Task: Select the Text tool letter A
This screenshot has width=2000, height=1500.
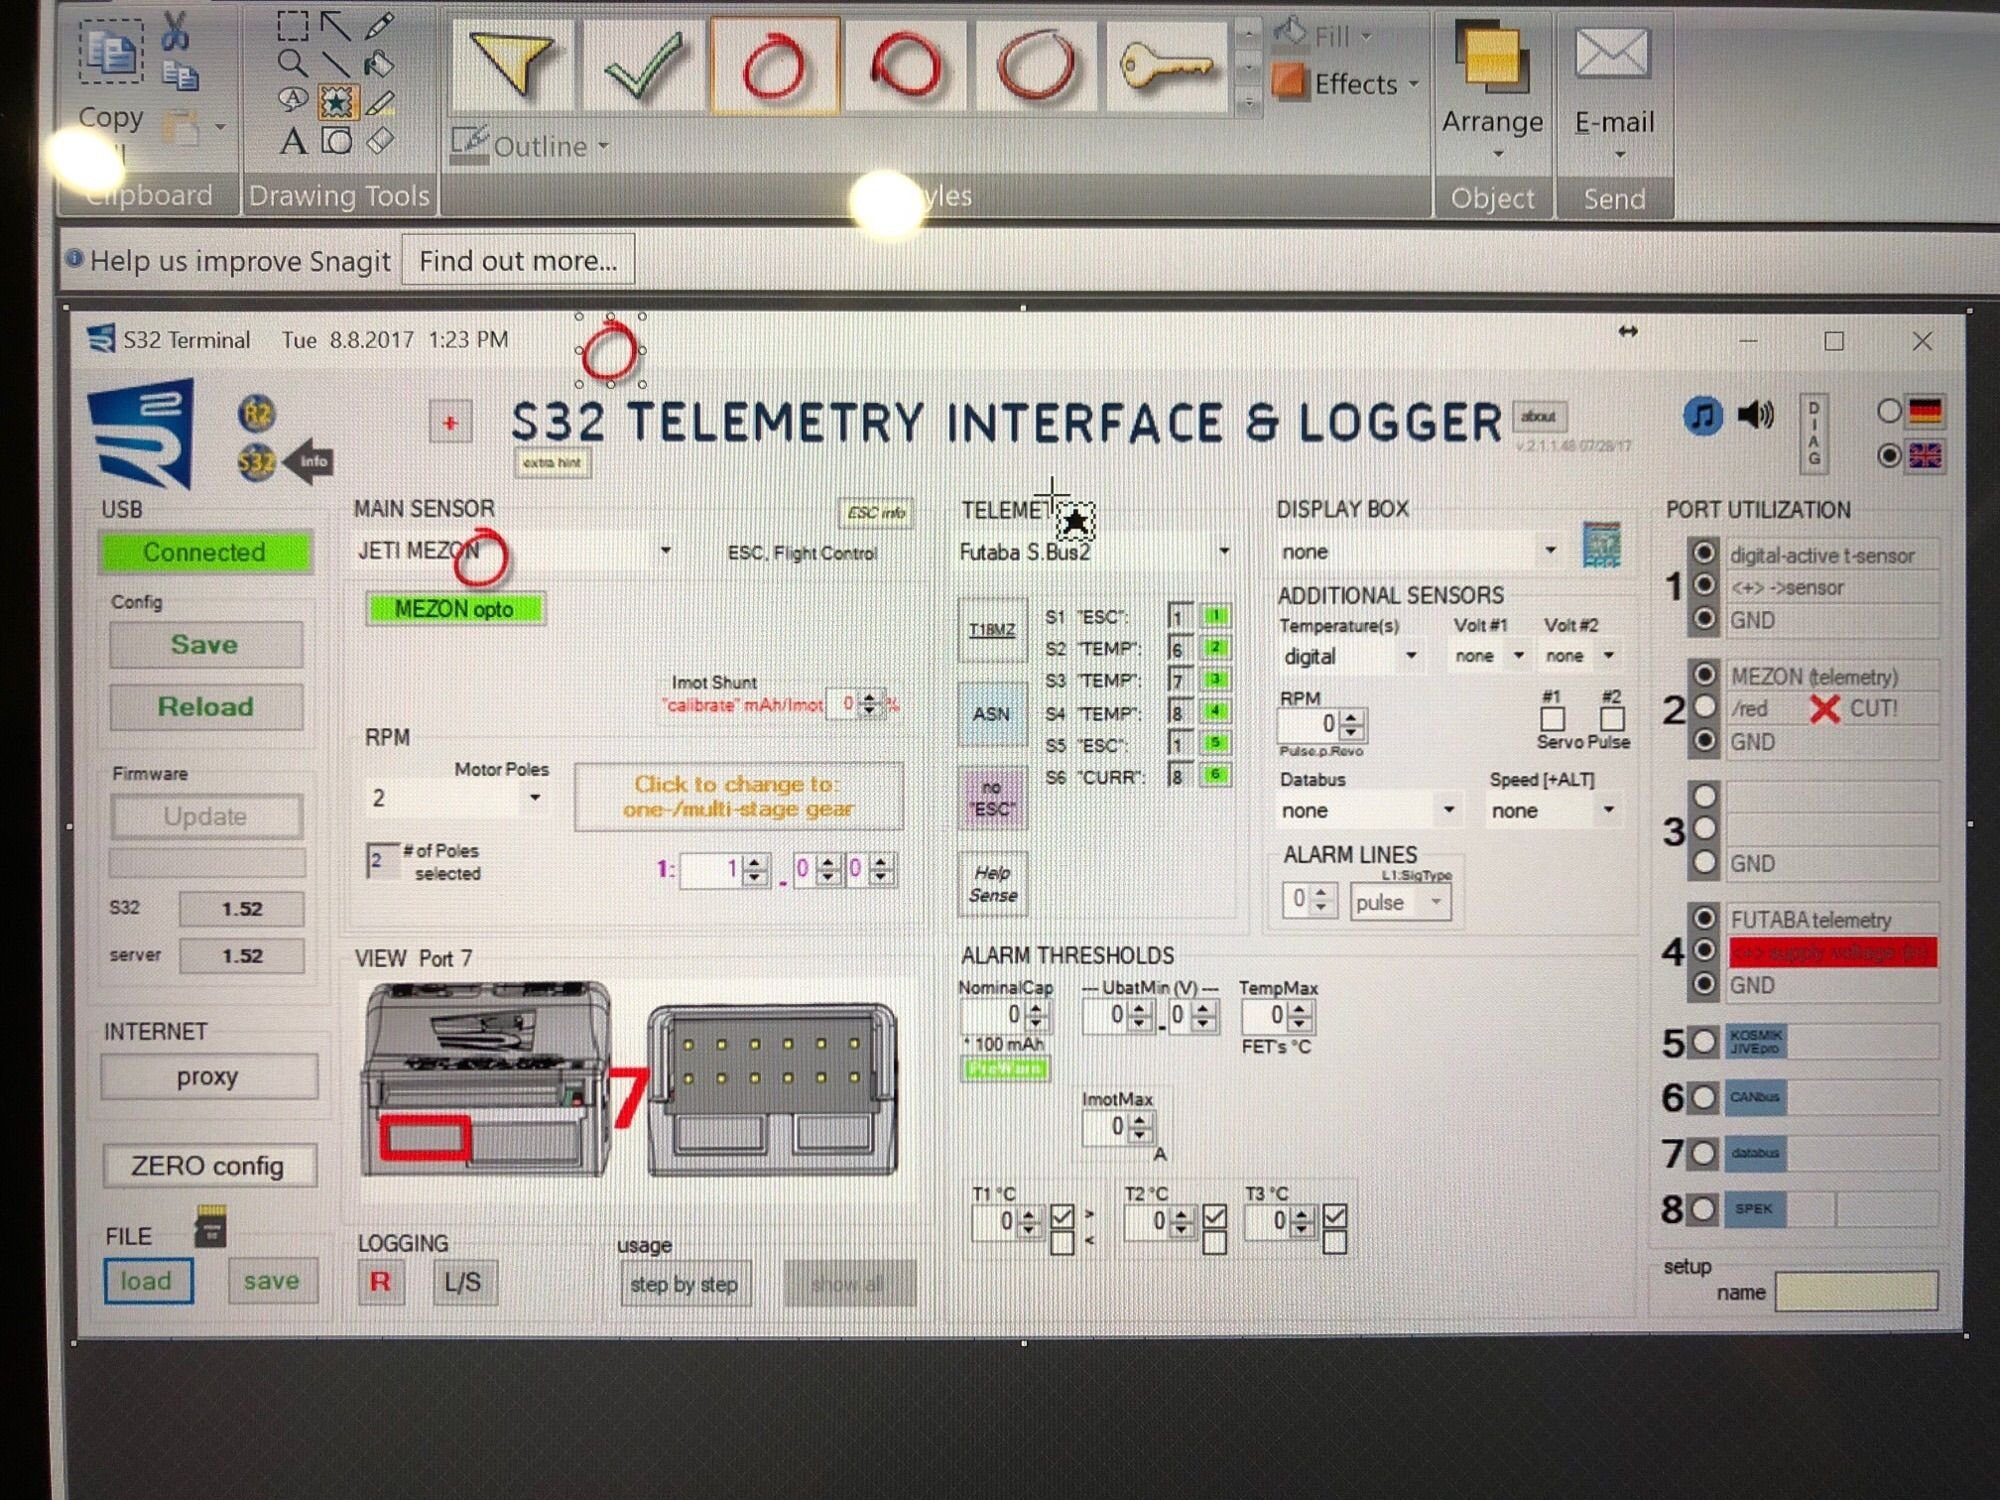Action: coord(292,141)
